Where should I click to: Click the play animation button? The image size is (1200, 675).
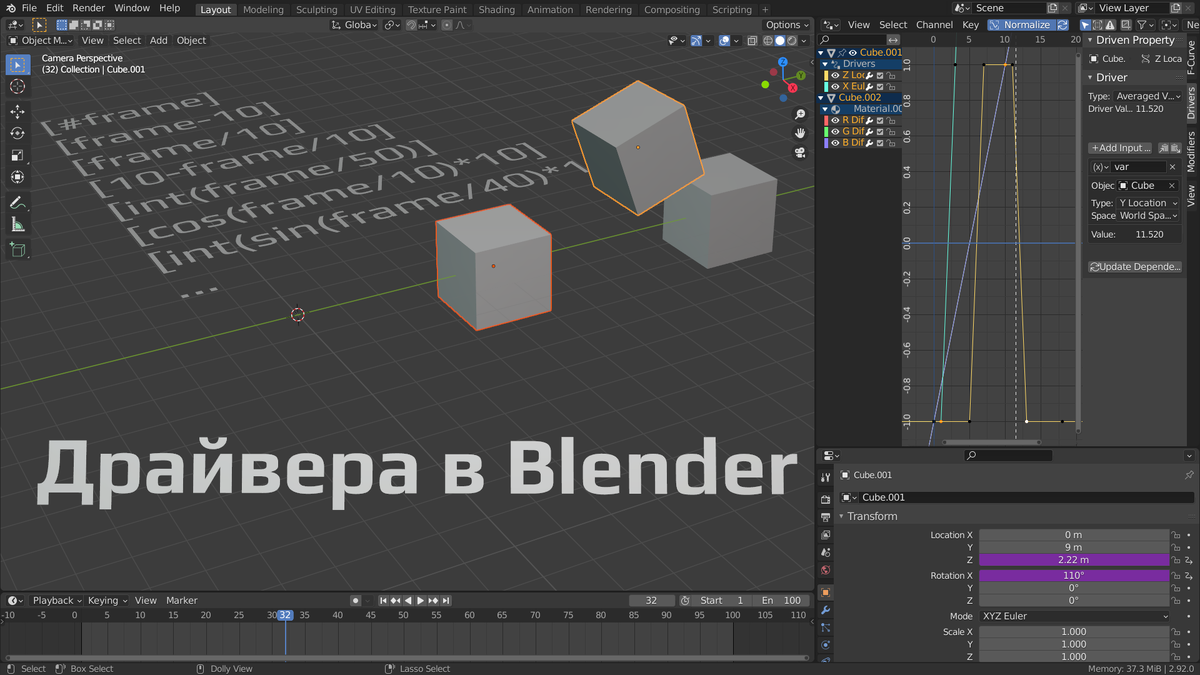click(421, 600)
